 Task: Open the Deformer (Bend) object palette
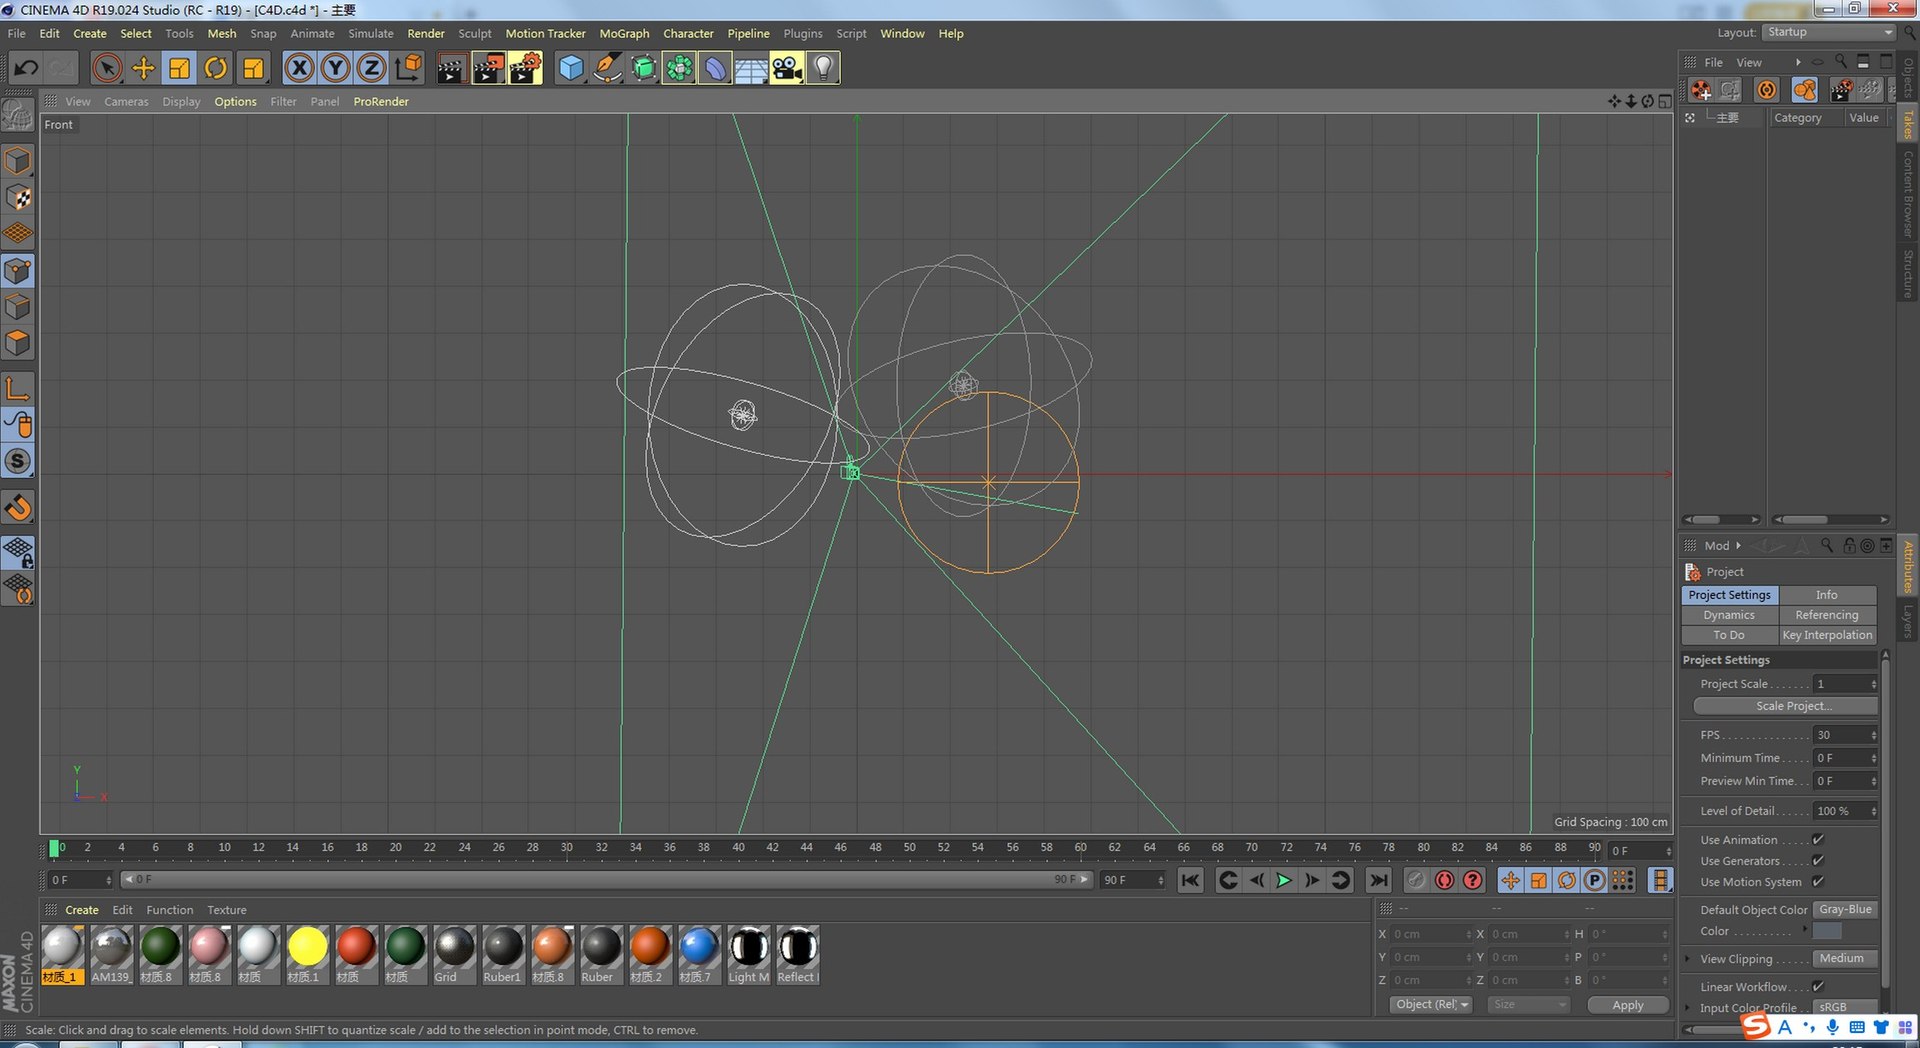714,68
